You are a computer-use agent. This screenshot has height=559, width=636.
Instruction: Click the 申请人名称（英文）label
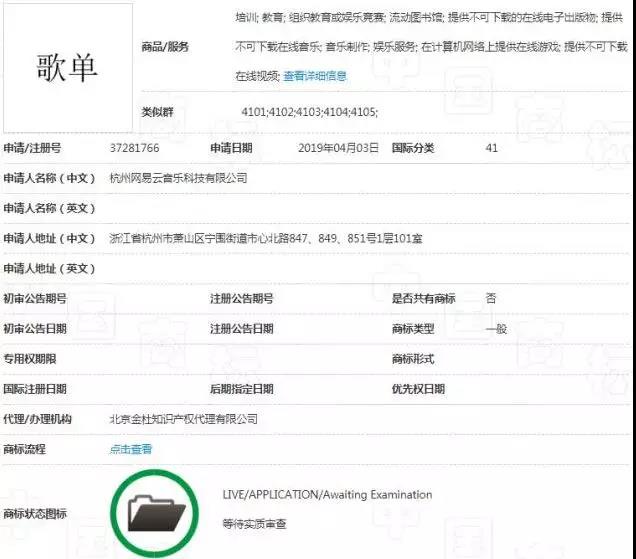[49, 208]
